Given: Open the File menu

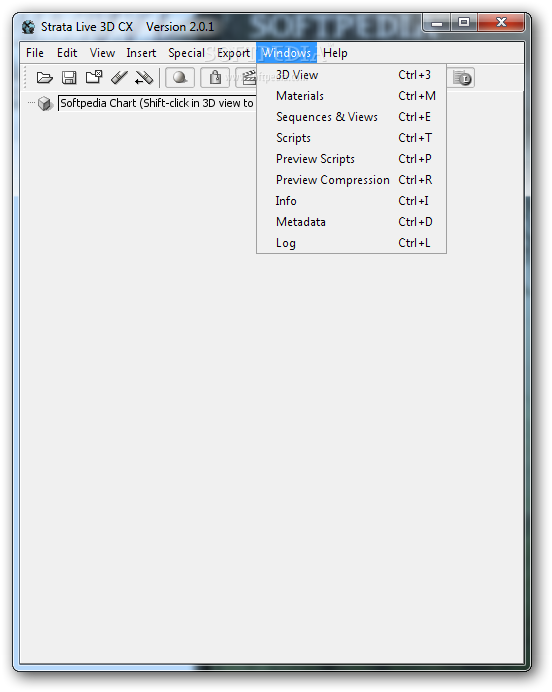Looking at the screenshot, I should point(35,53).
